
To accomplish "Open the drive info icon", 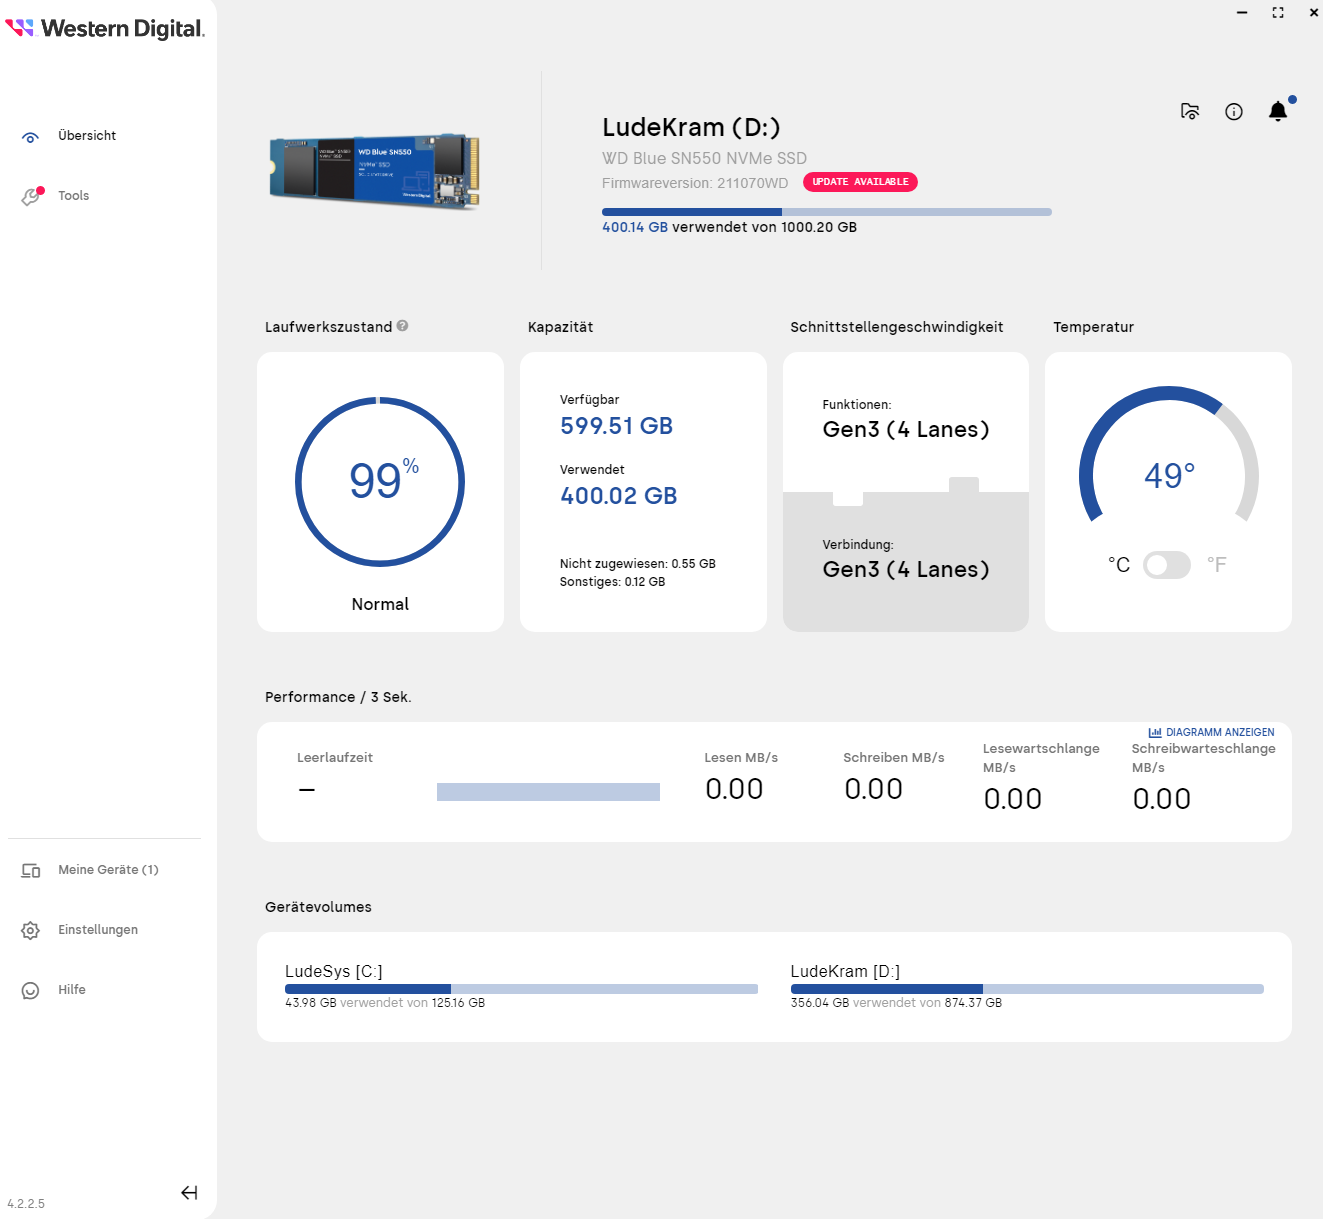I will 1234,111.
